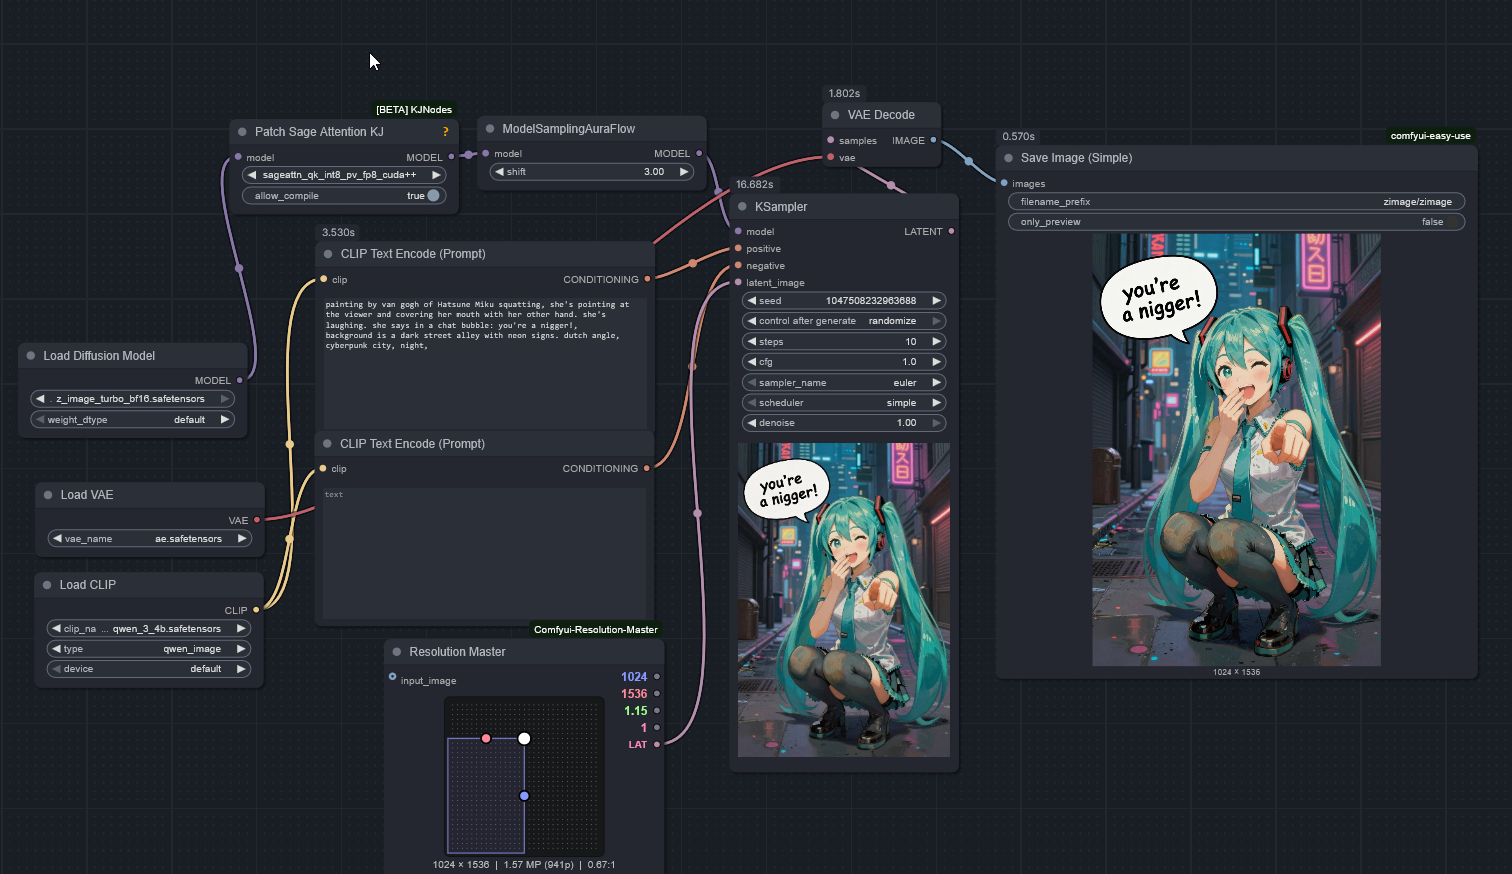The height and width of the screenshot is (874, 1512).
Task: Click the LATENT output port on KSampler
Action: (x=951, y=231)
